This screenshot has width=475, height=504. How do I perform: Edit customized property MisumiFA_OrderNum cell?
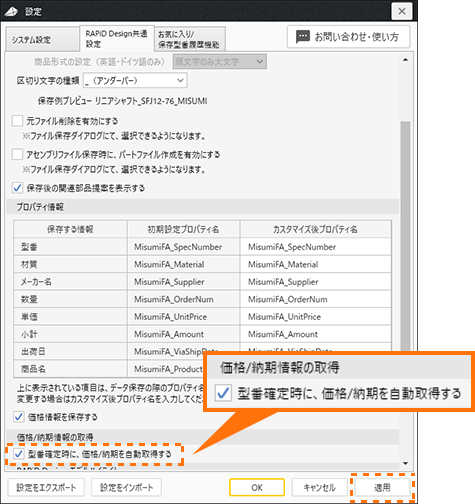point(315,299)
